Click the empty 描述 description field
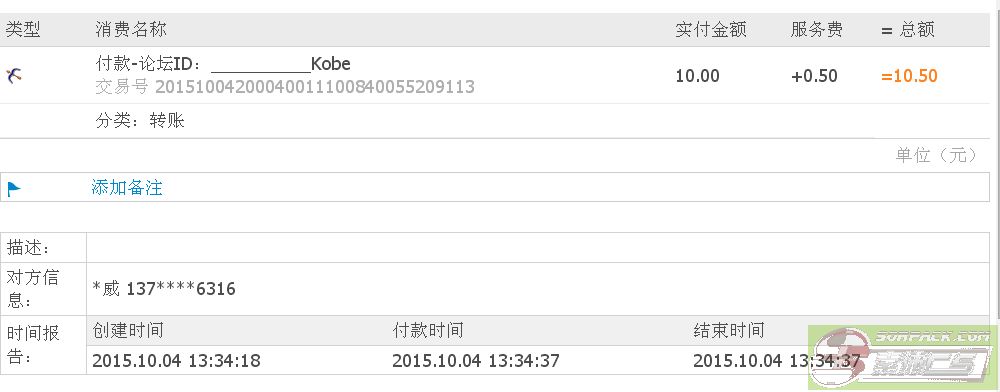Screen dimensions: 1000x392 [538, 247]
